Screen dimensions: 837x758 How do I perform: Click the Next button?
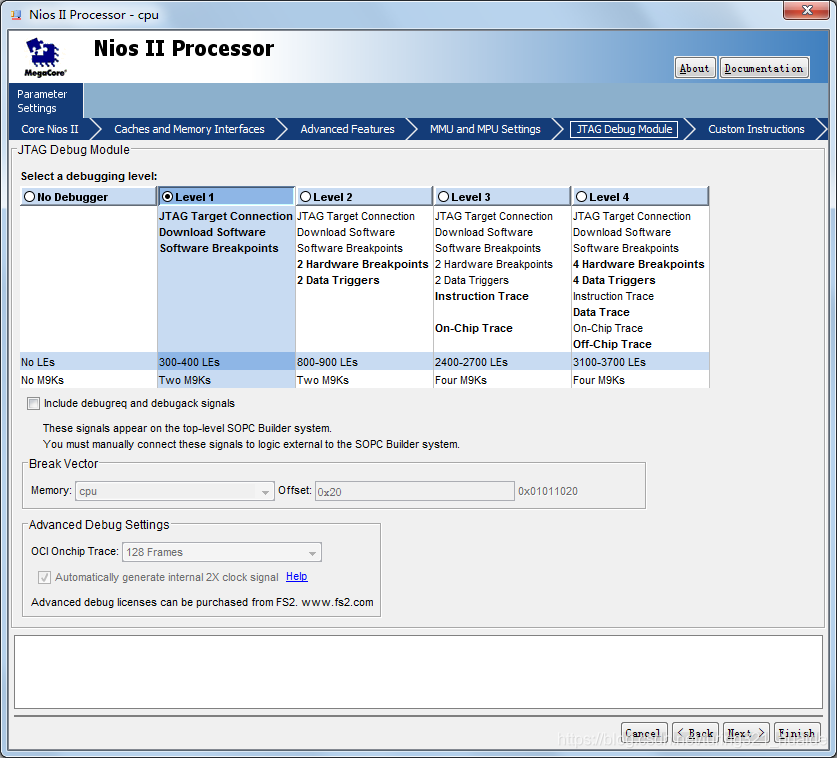746,733
